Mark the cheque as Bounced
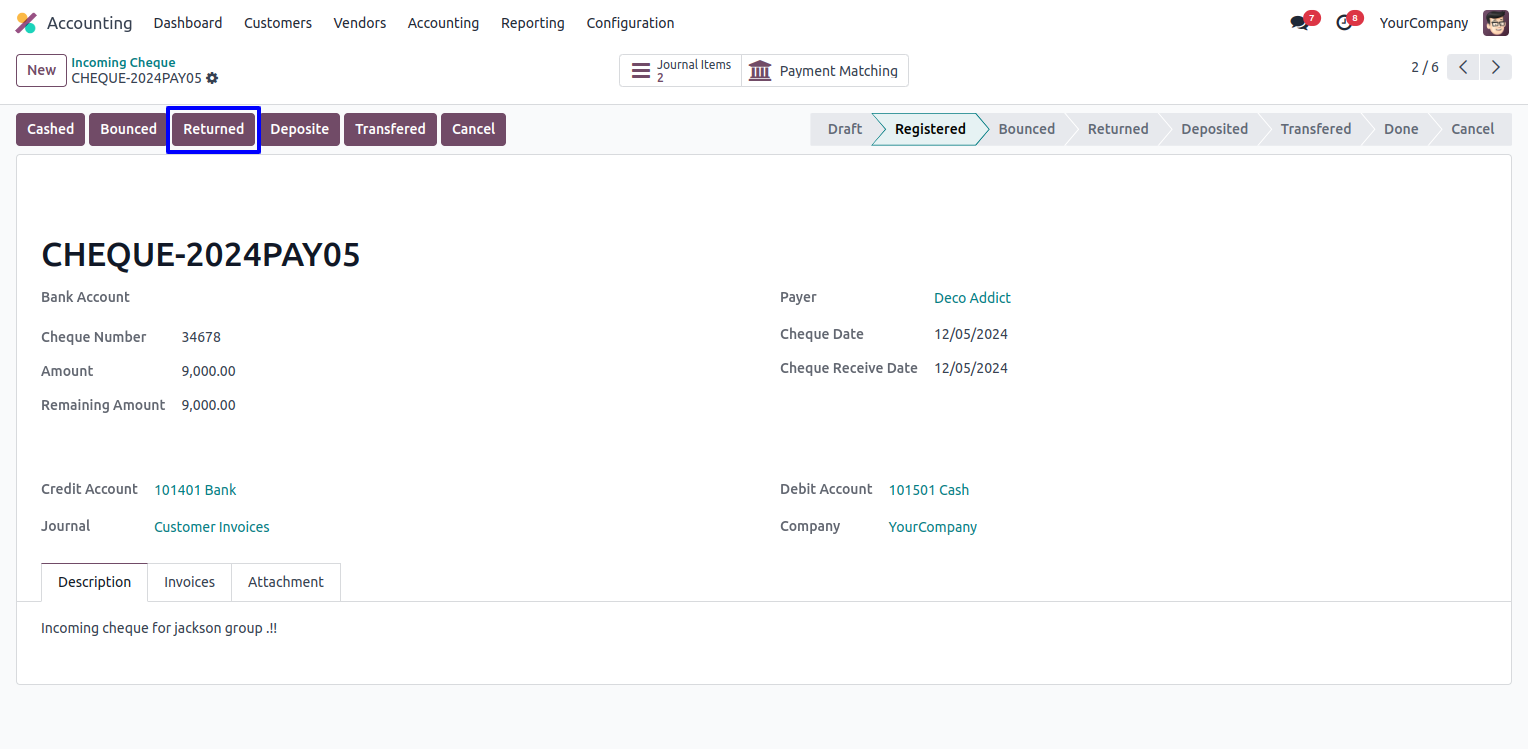The image size is (1528, 749). 128,129
